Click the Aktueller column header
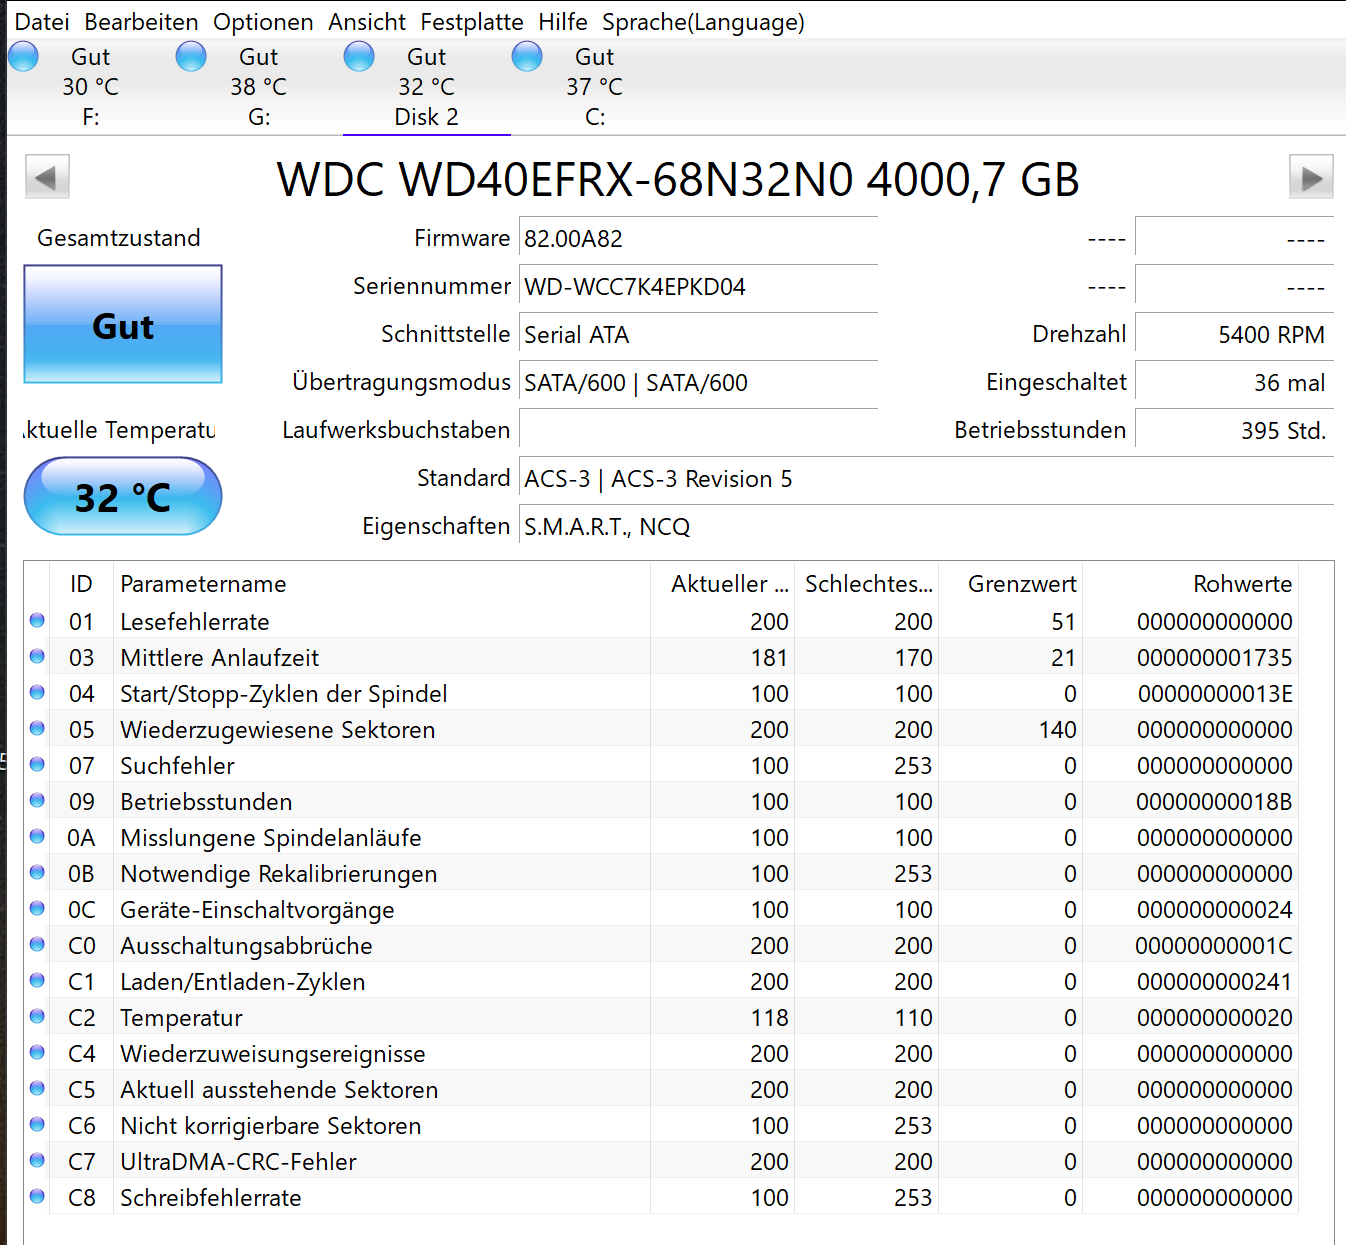Screen dimensions: 1346x1245 (722, 584)
